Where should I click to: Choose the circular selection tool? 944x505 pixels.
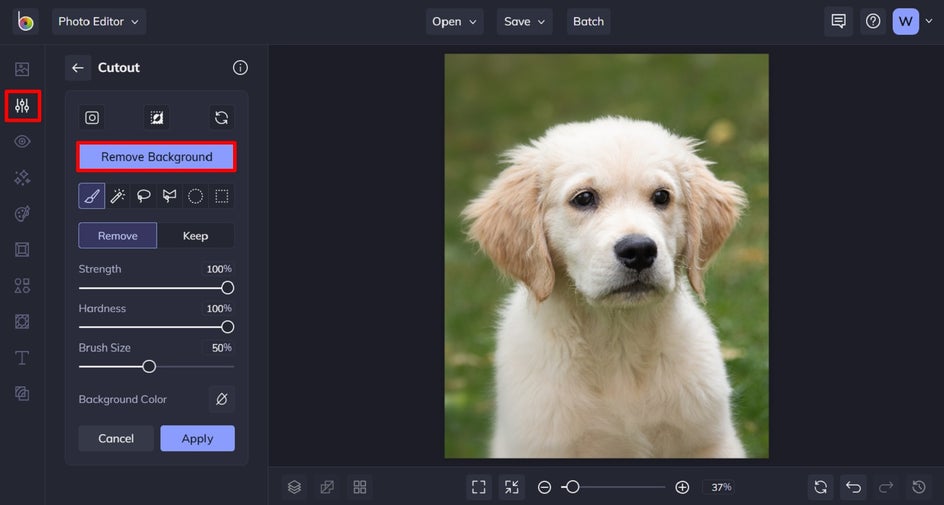[x=196, y=196]
